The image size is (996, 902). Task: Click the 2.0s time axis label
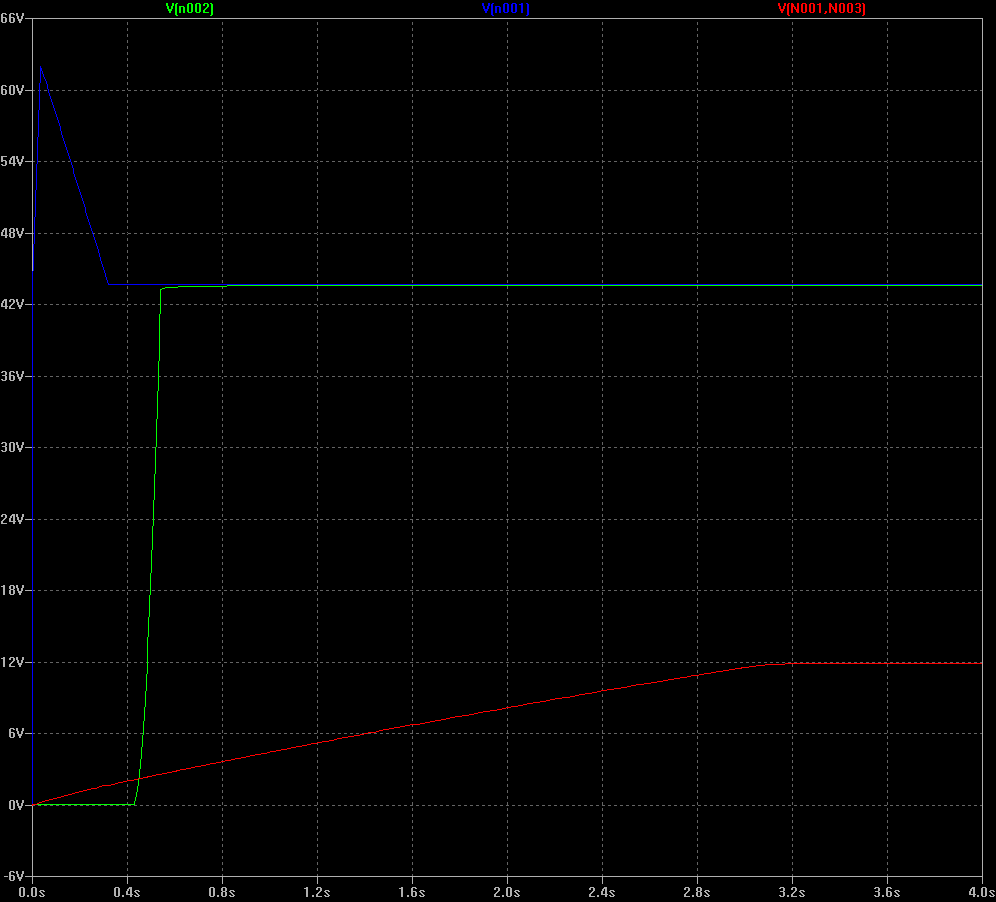[x=507, y=892]
